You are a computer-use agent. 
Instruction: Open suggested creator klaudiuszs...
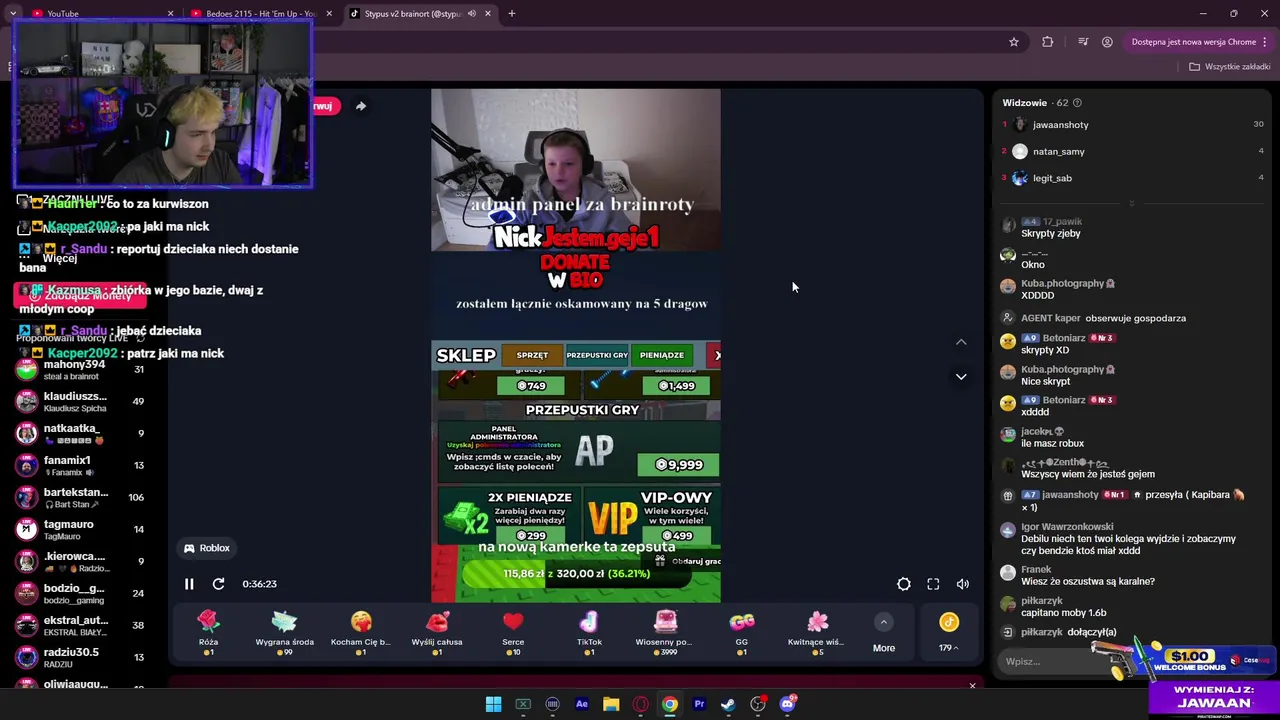coord(82,402)
